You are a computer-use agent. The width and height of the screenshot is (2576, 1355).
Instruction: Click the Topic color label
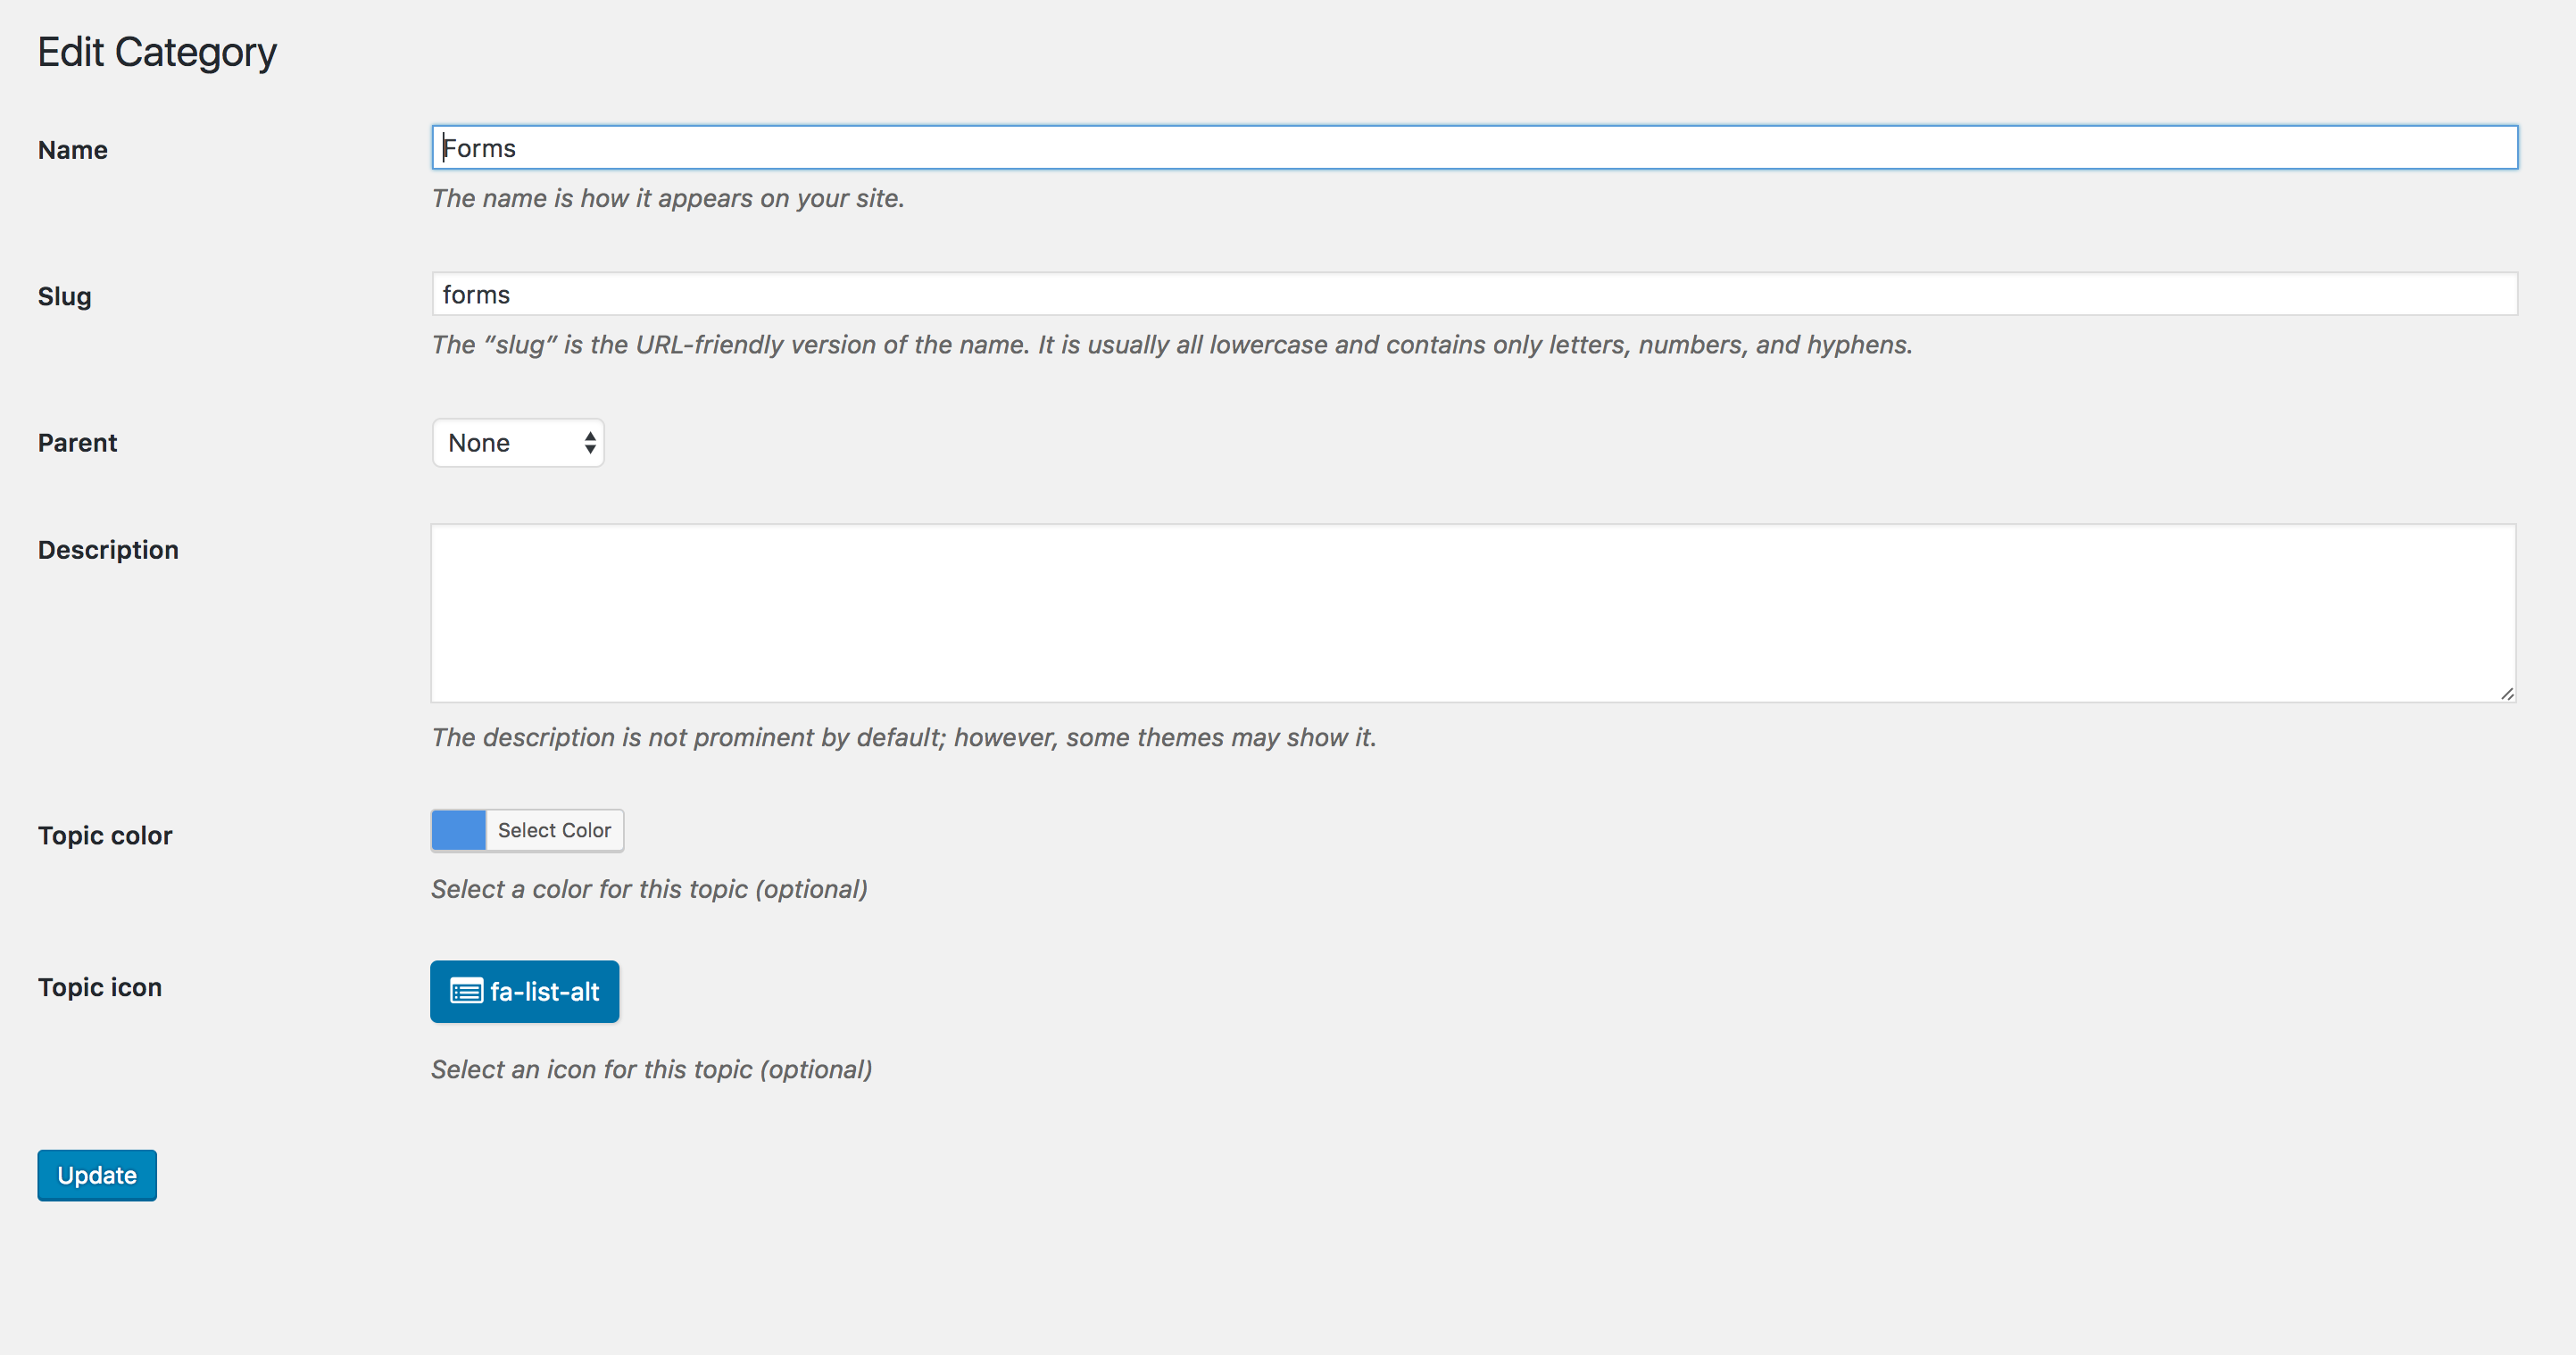click(105, 836)
